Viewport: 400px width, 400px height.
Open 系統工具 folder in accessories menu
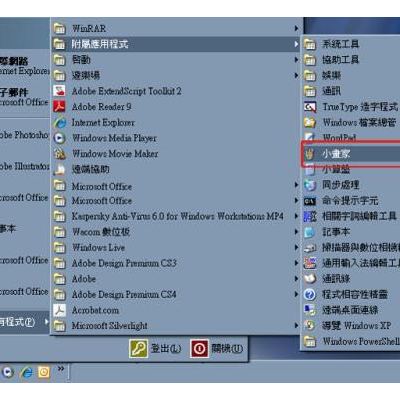(x=351, y=44)
